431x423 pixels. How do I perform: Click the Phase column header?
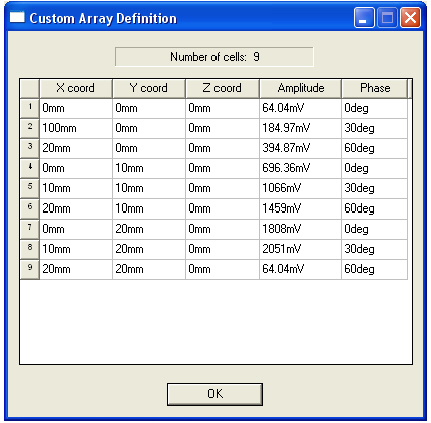[x=375, y=88]
